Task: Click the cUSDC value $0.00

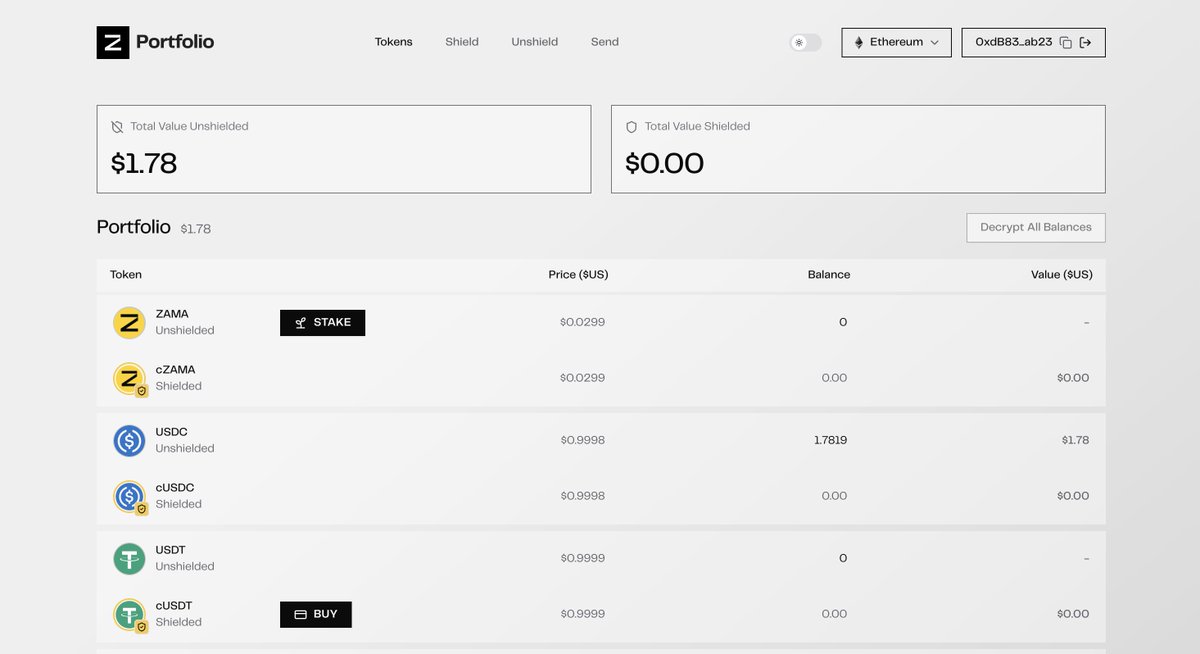Action: [1073, 496]
